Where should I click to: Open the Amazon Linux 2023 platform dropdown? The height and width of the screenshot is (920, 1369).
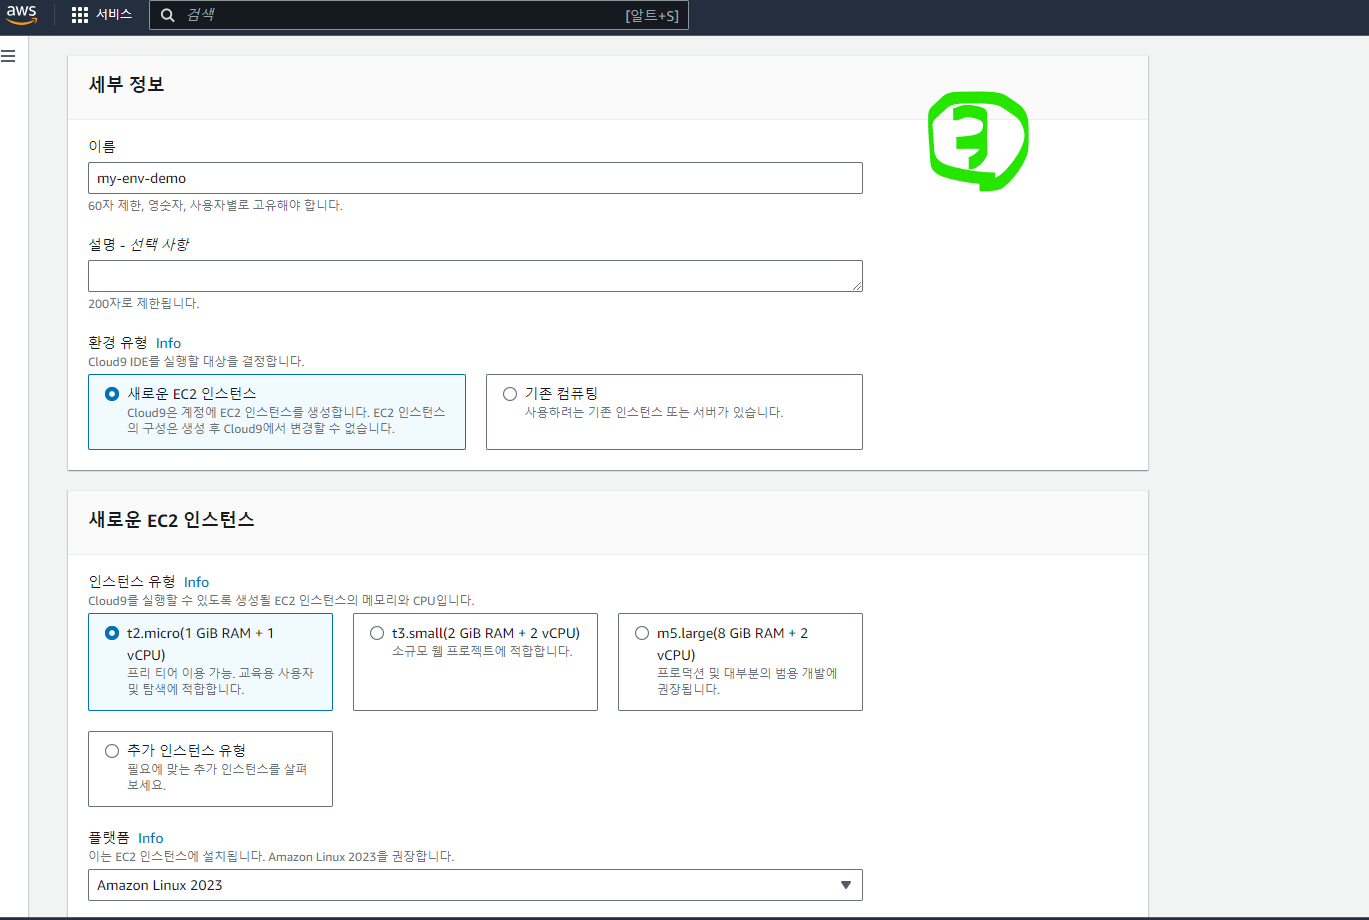(x=475, y=885)
